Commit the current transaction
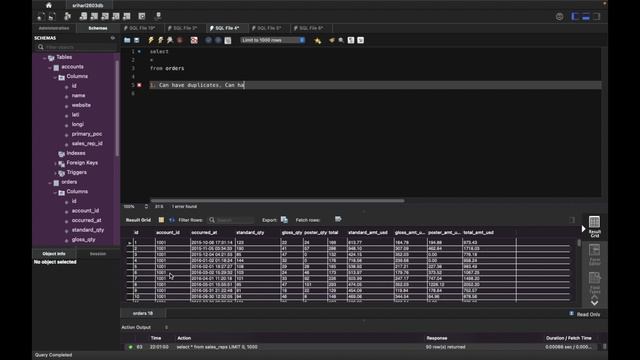Image resolution: width=640 pixels, height=360 pixels. [x=208, y=40]
